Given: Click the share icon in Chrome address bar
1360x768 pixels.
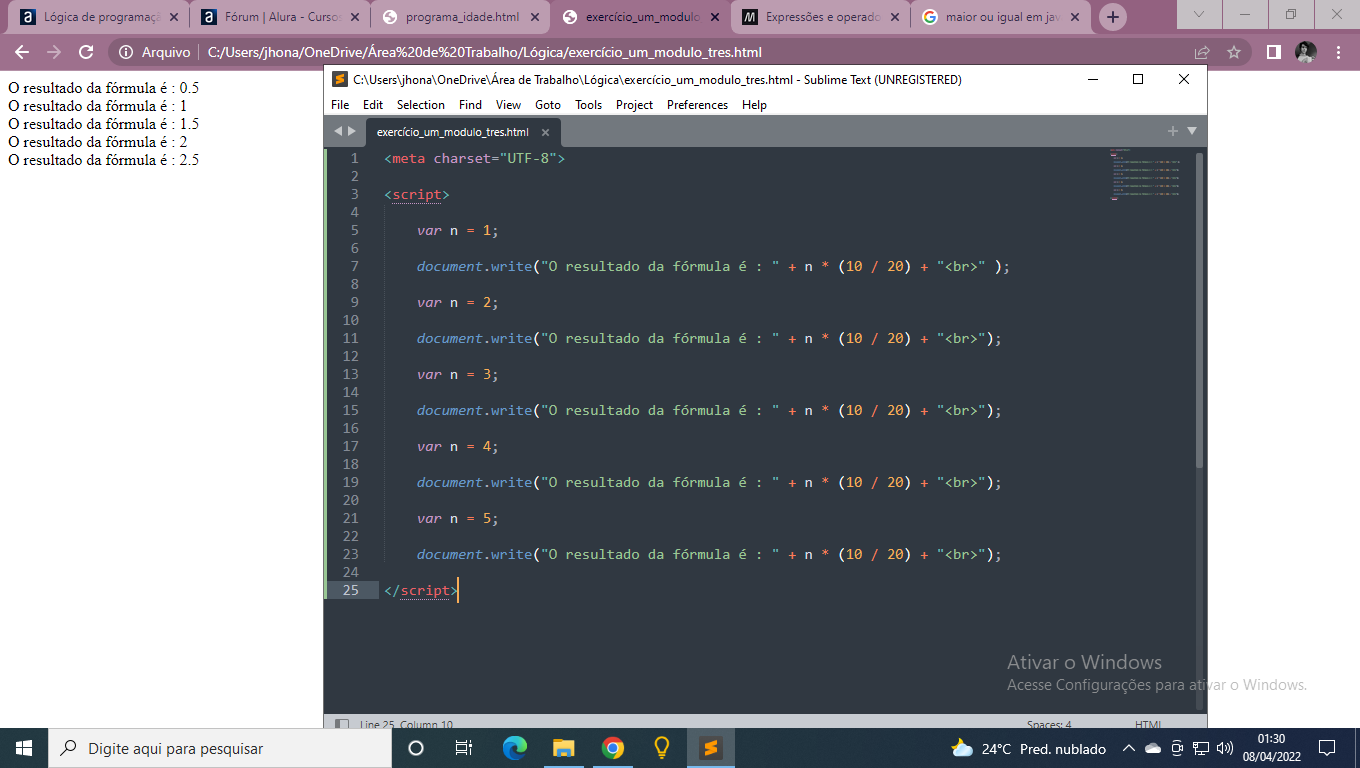Looking at the screenshot, I should [1202, 52].
